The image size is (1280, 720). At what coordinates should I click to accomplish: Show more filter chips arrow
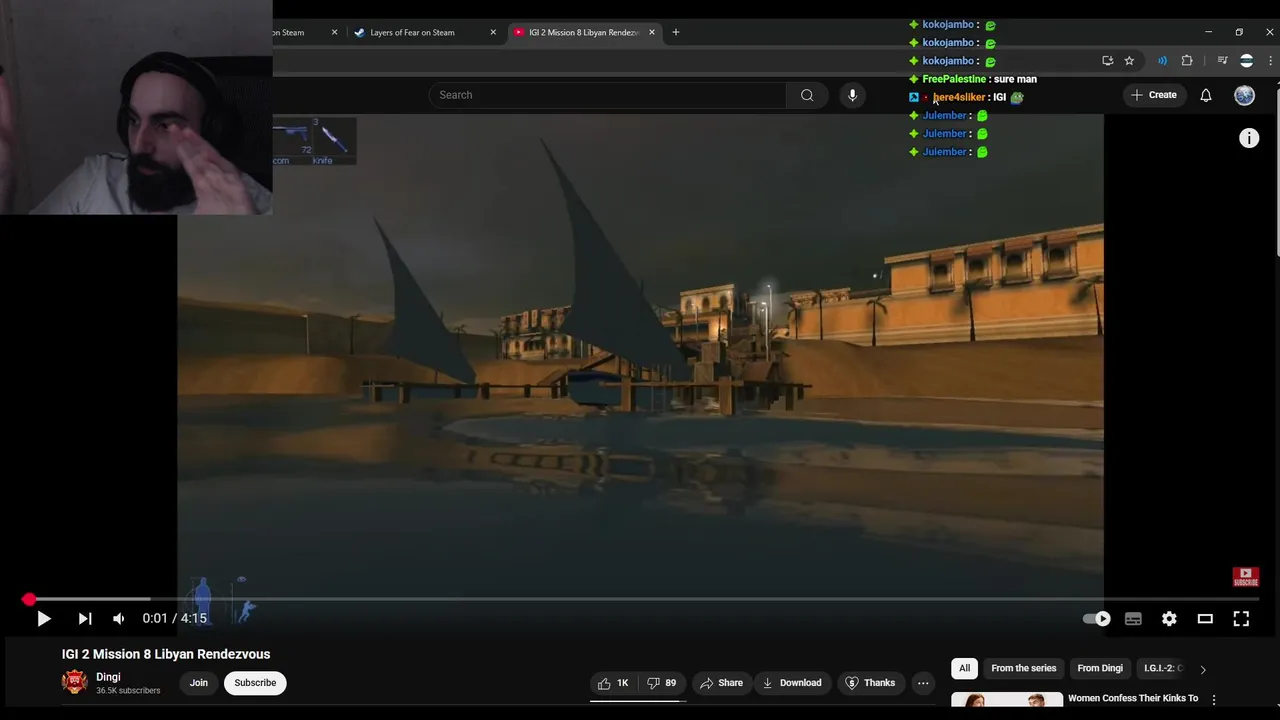pos(1203,669)
